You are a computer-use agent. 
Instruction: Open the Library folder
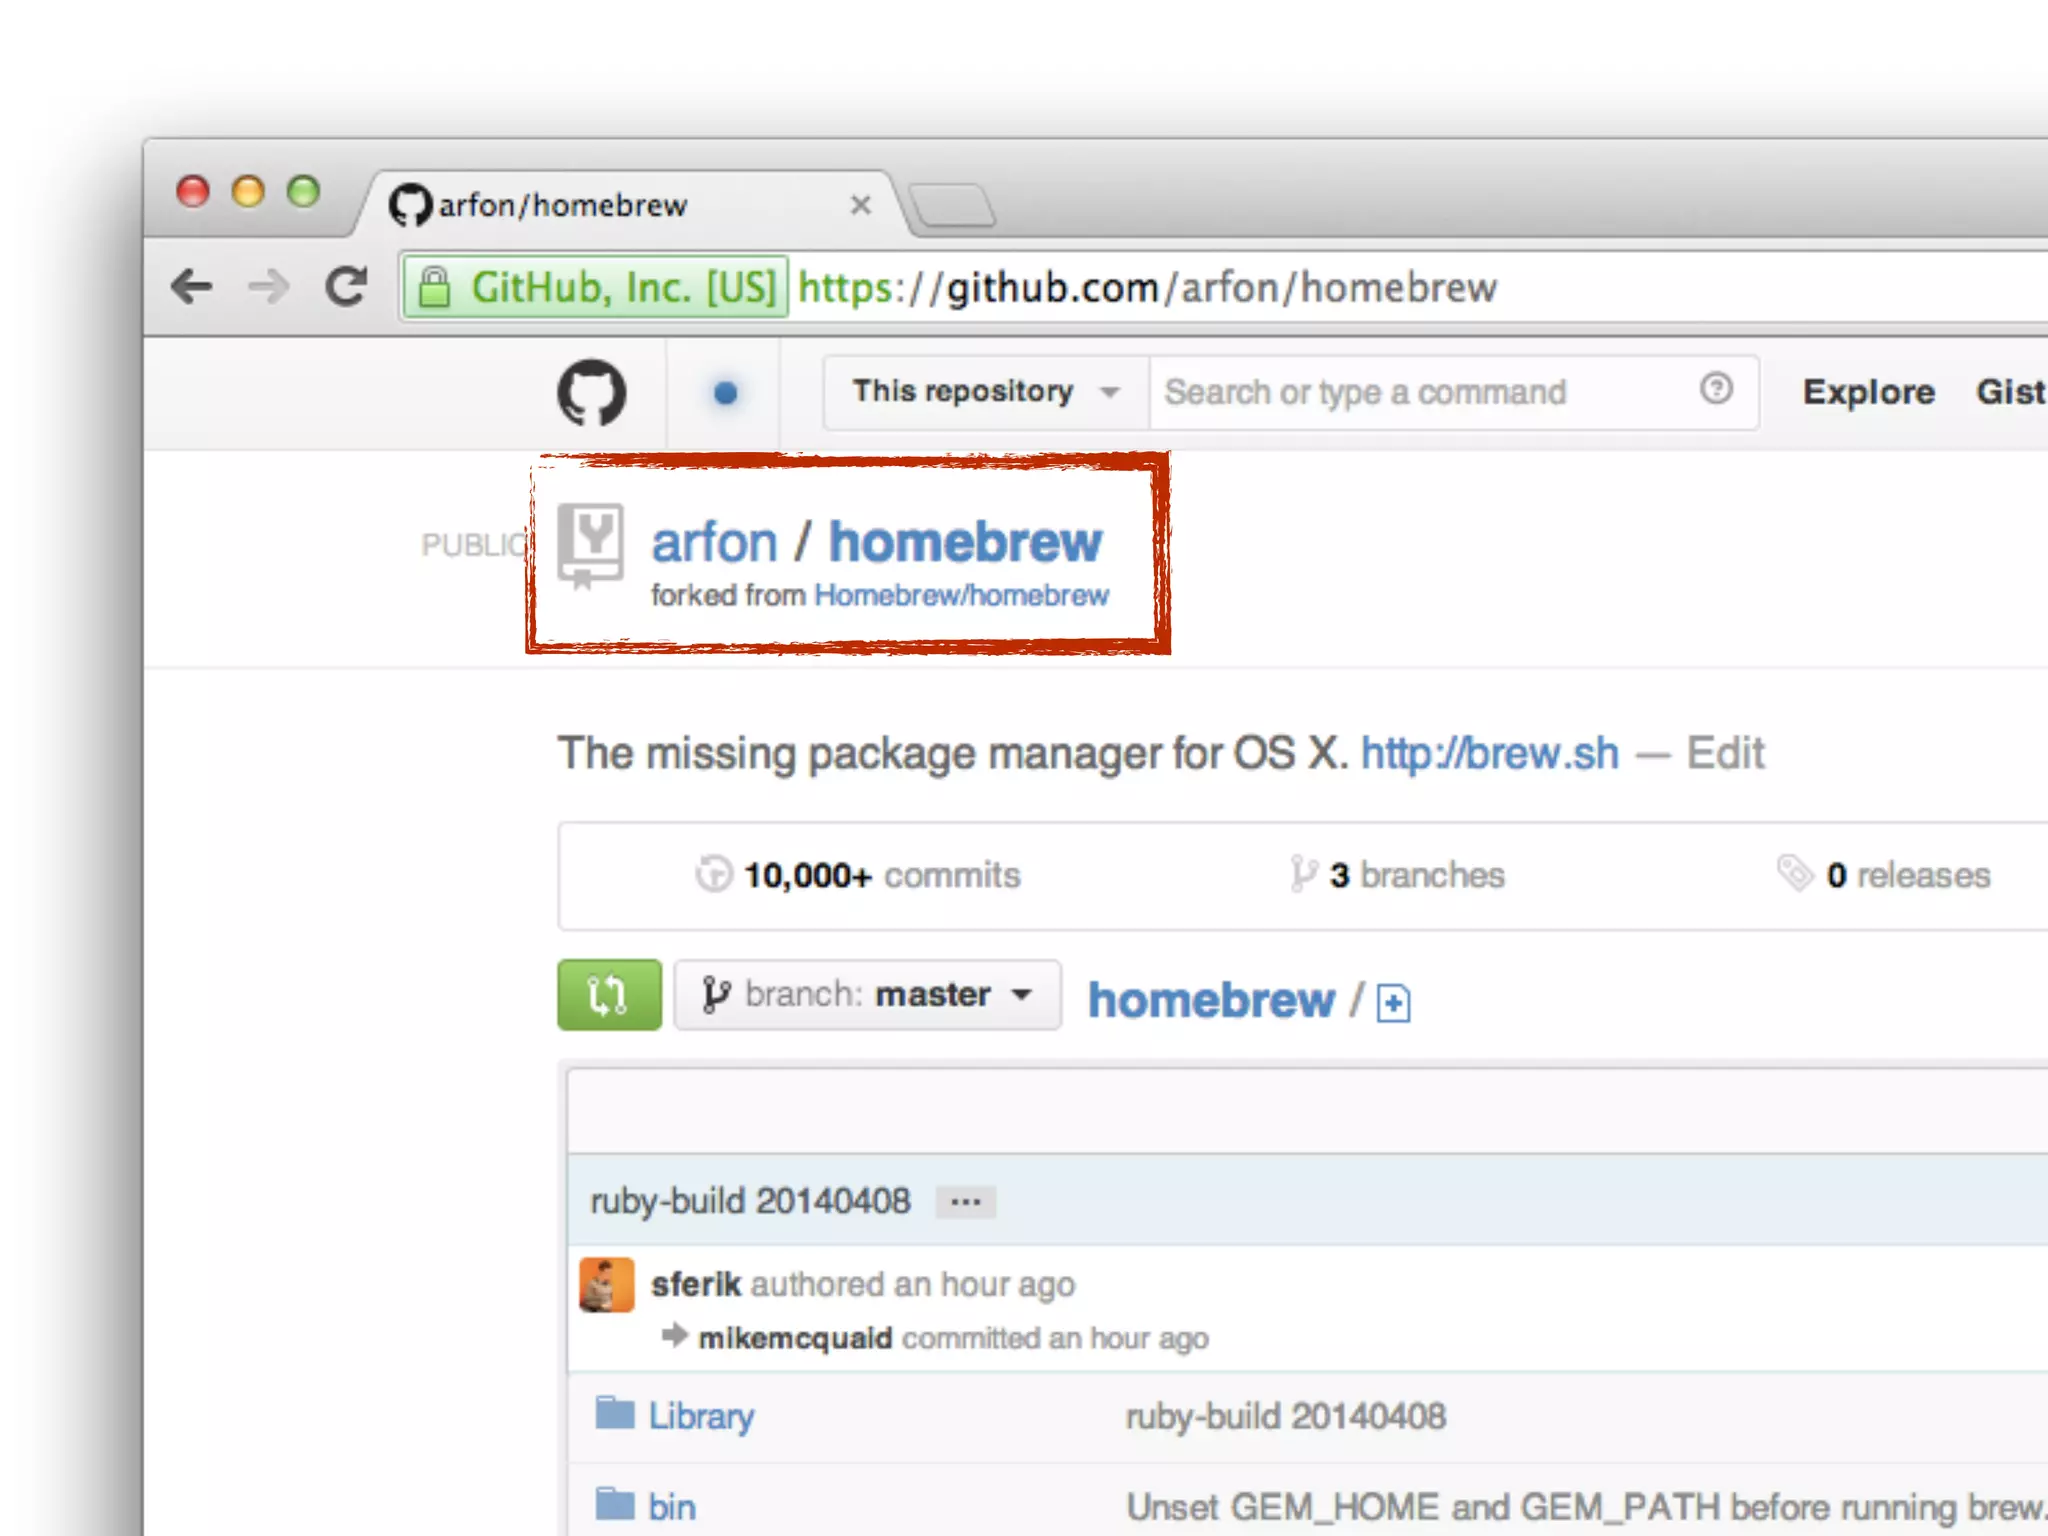tap(700, 1416)
